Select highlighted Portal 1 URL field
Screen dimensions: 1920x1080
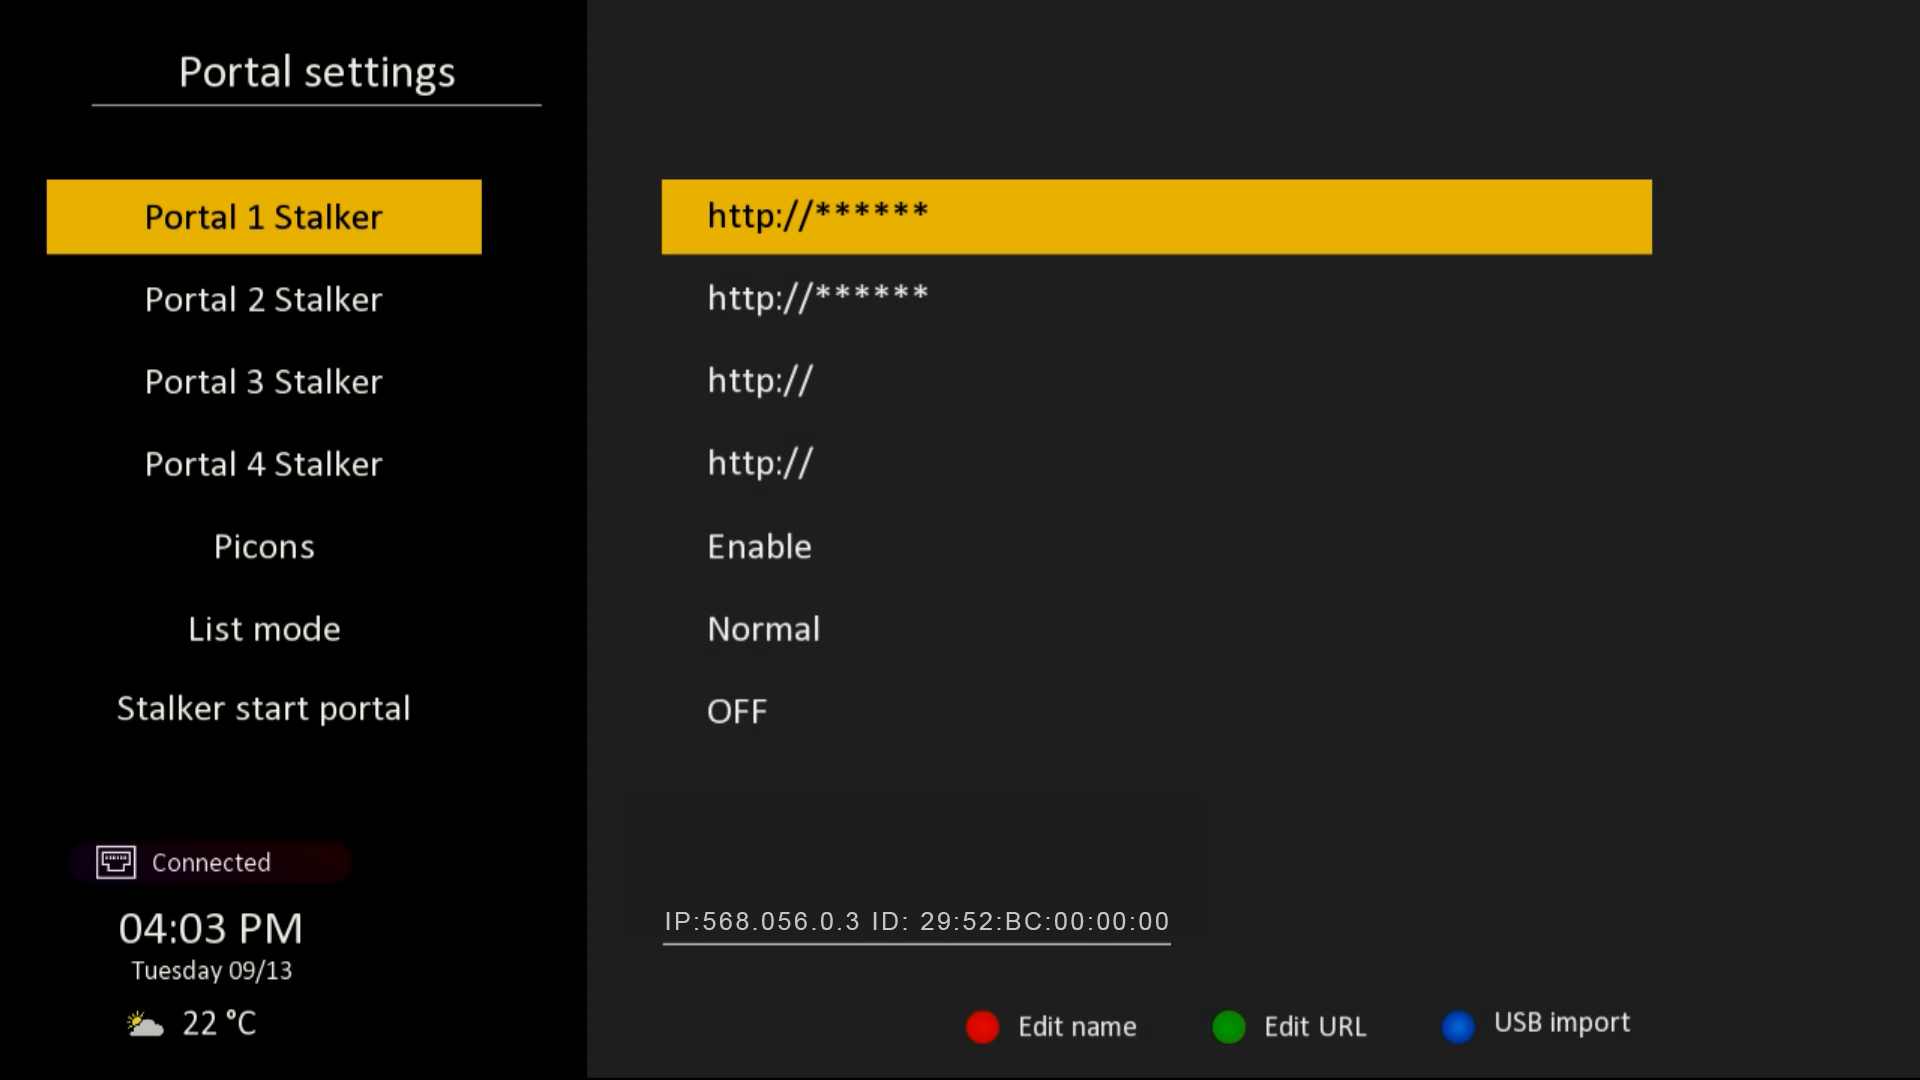[x=1156, y=217]
